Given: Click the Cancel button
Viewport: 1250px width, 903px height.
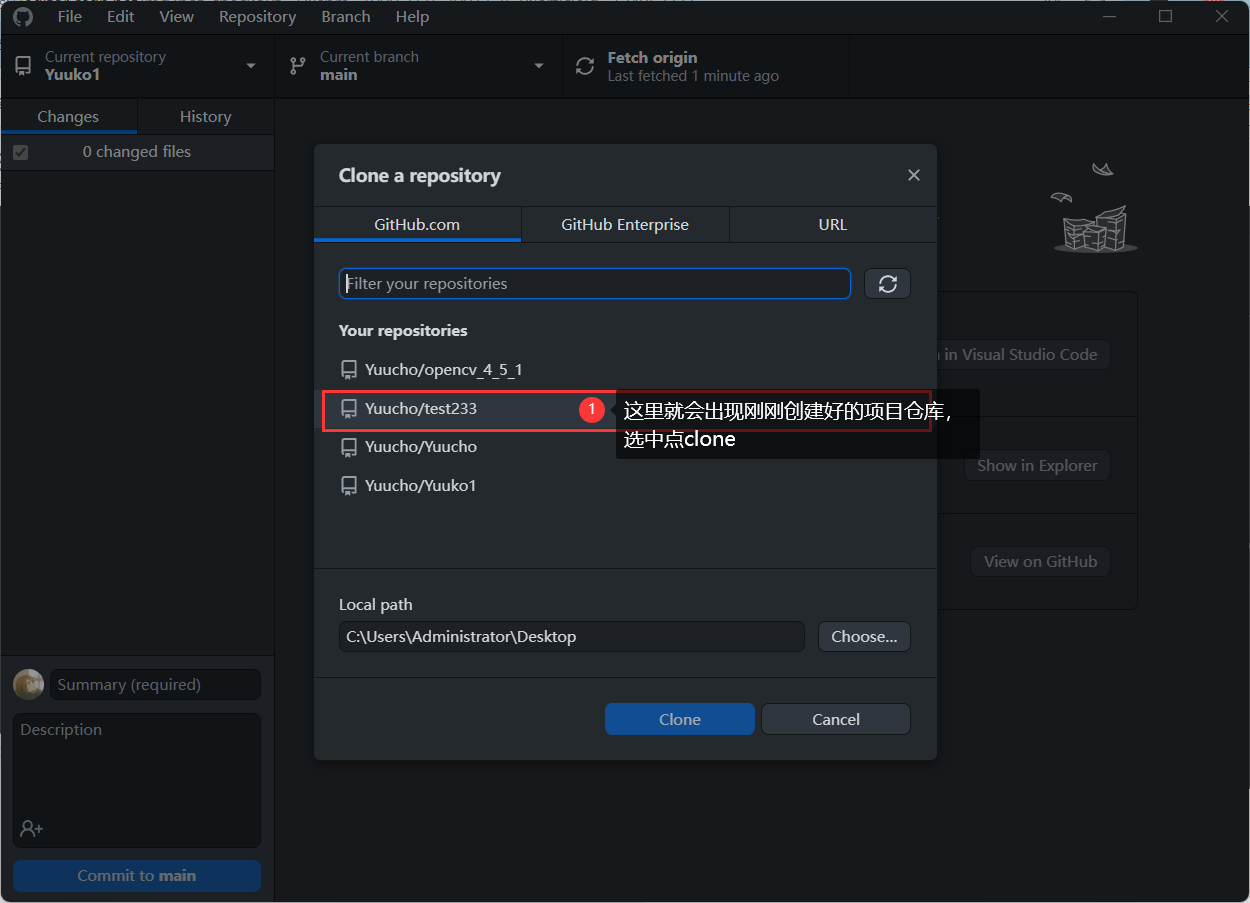Looking at the screenshot, I should tap(836, 719).
